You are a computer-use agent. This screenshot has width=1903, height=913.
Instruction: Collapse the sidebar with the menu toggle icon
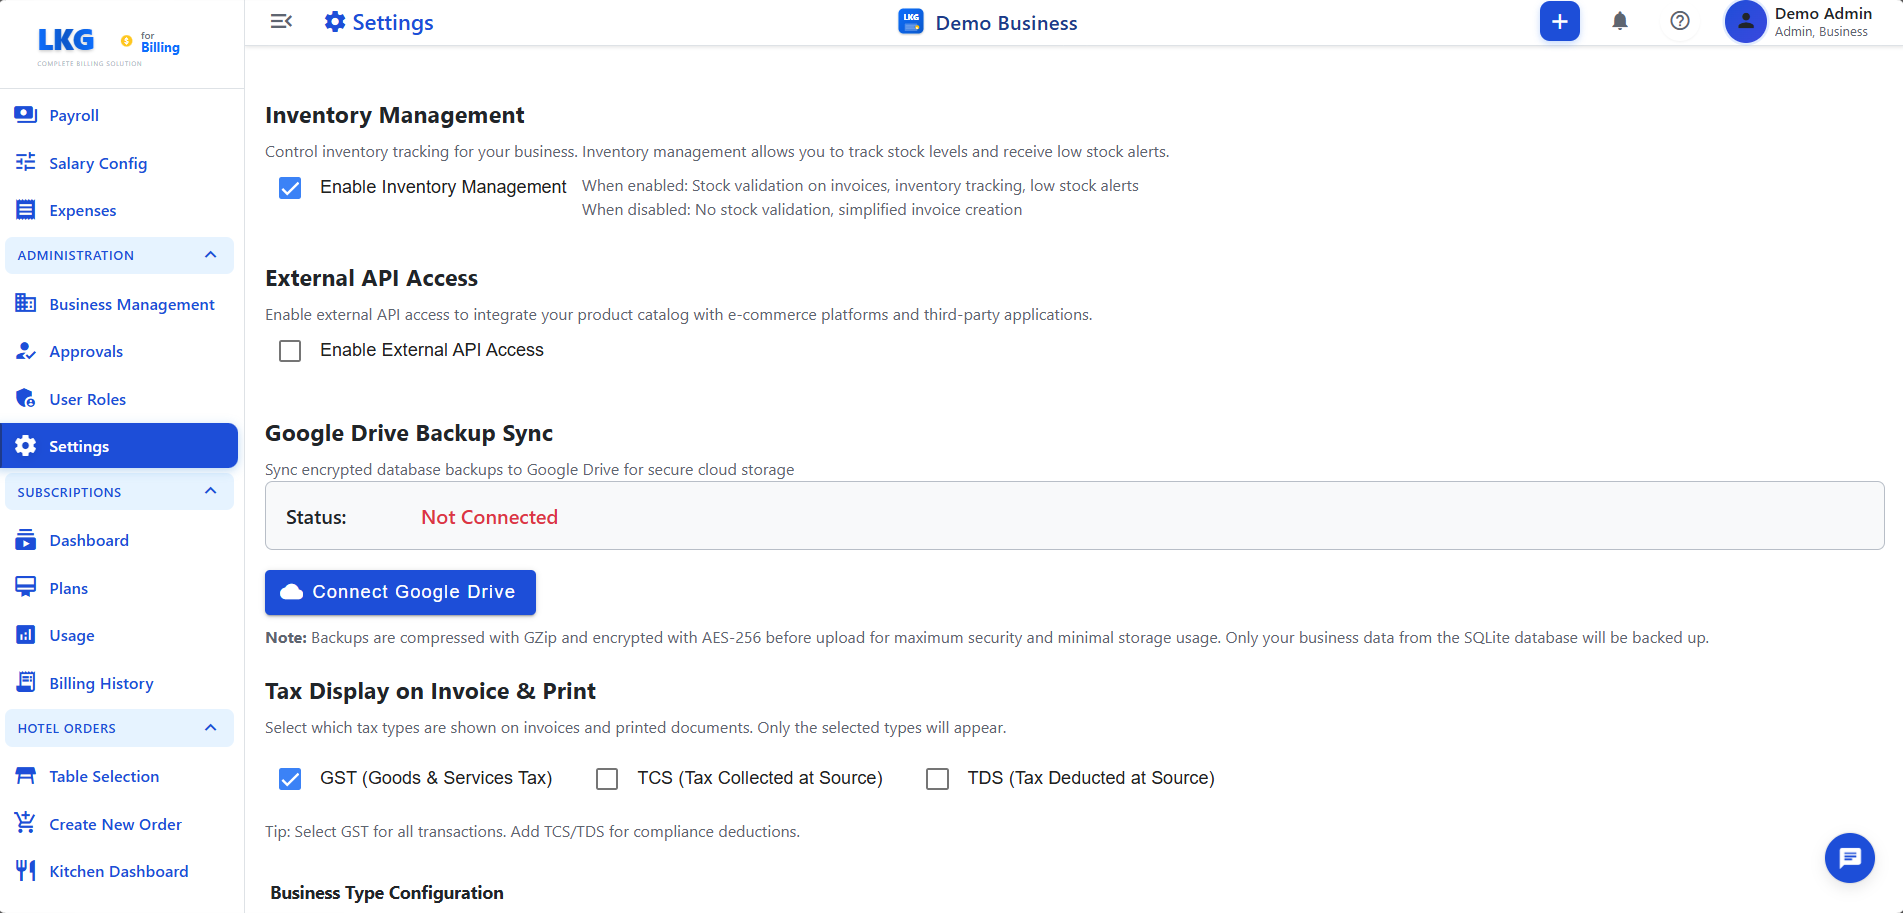click(282, 22)
